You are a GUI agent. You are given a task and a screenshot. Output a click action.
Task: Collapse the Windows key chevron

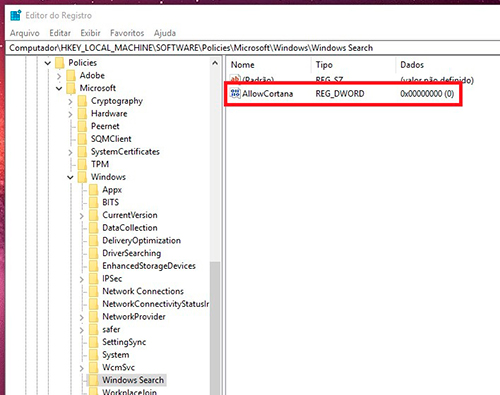click(70, 177)
